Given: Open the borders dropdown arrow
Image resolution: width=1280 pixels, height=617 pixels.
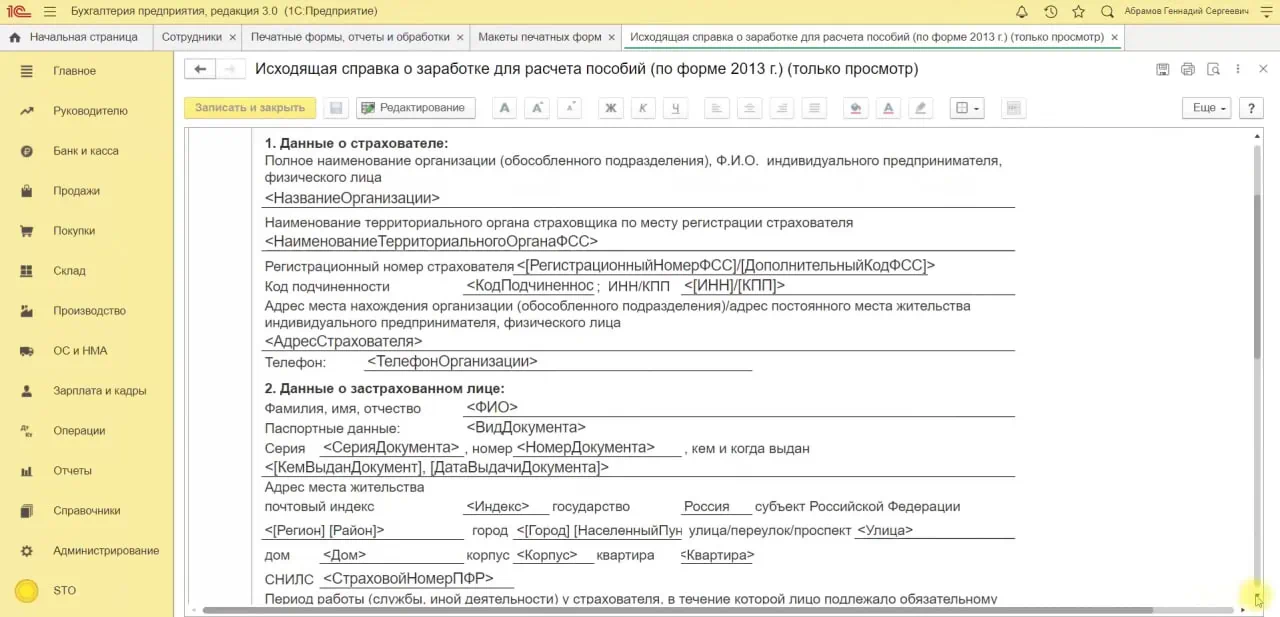Looking at the screenshot, I should point(976,107).
